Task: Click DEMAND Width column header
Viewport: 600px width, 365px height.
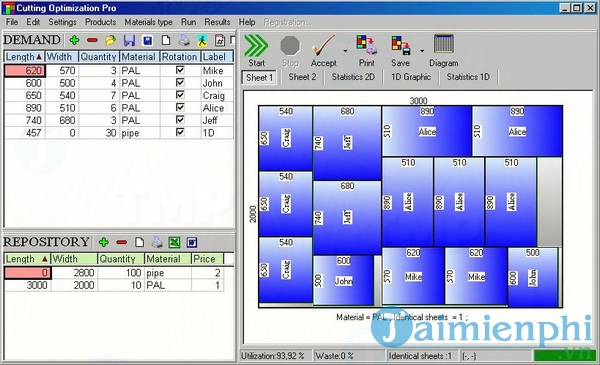Action: coord(62,57)
